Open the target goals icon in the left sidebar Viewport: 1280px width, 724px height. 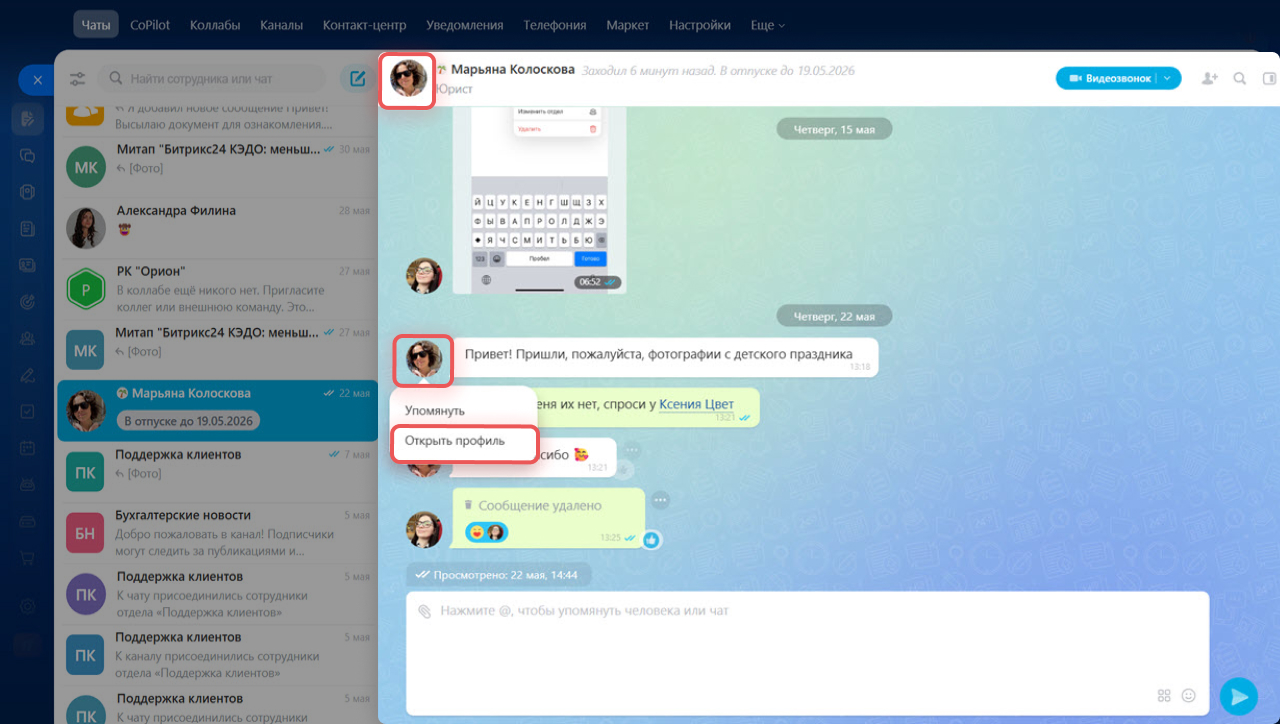coord(28,302)
